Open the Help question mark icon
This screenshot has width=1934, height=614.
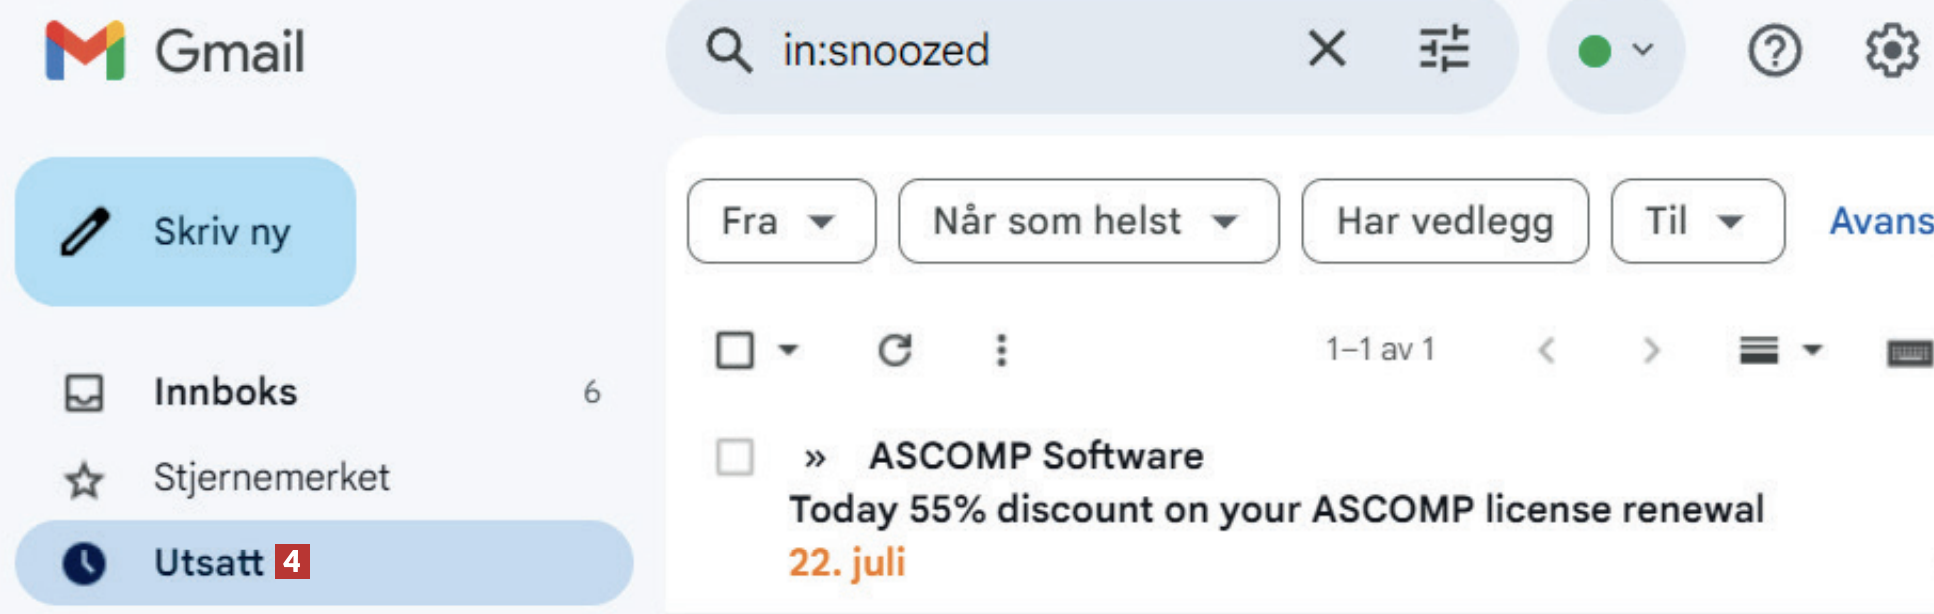(1774, 50)
